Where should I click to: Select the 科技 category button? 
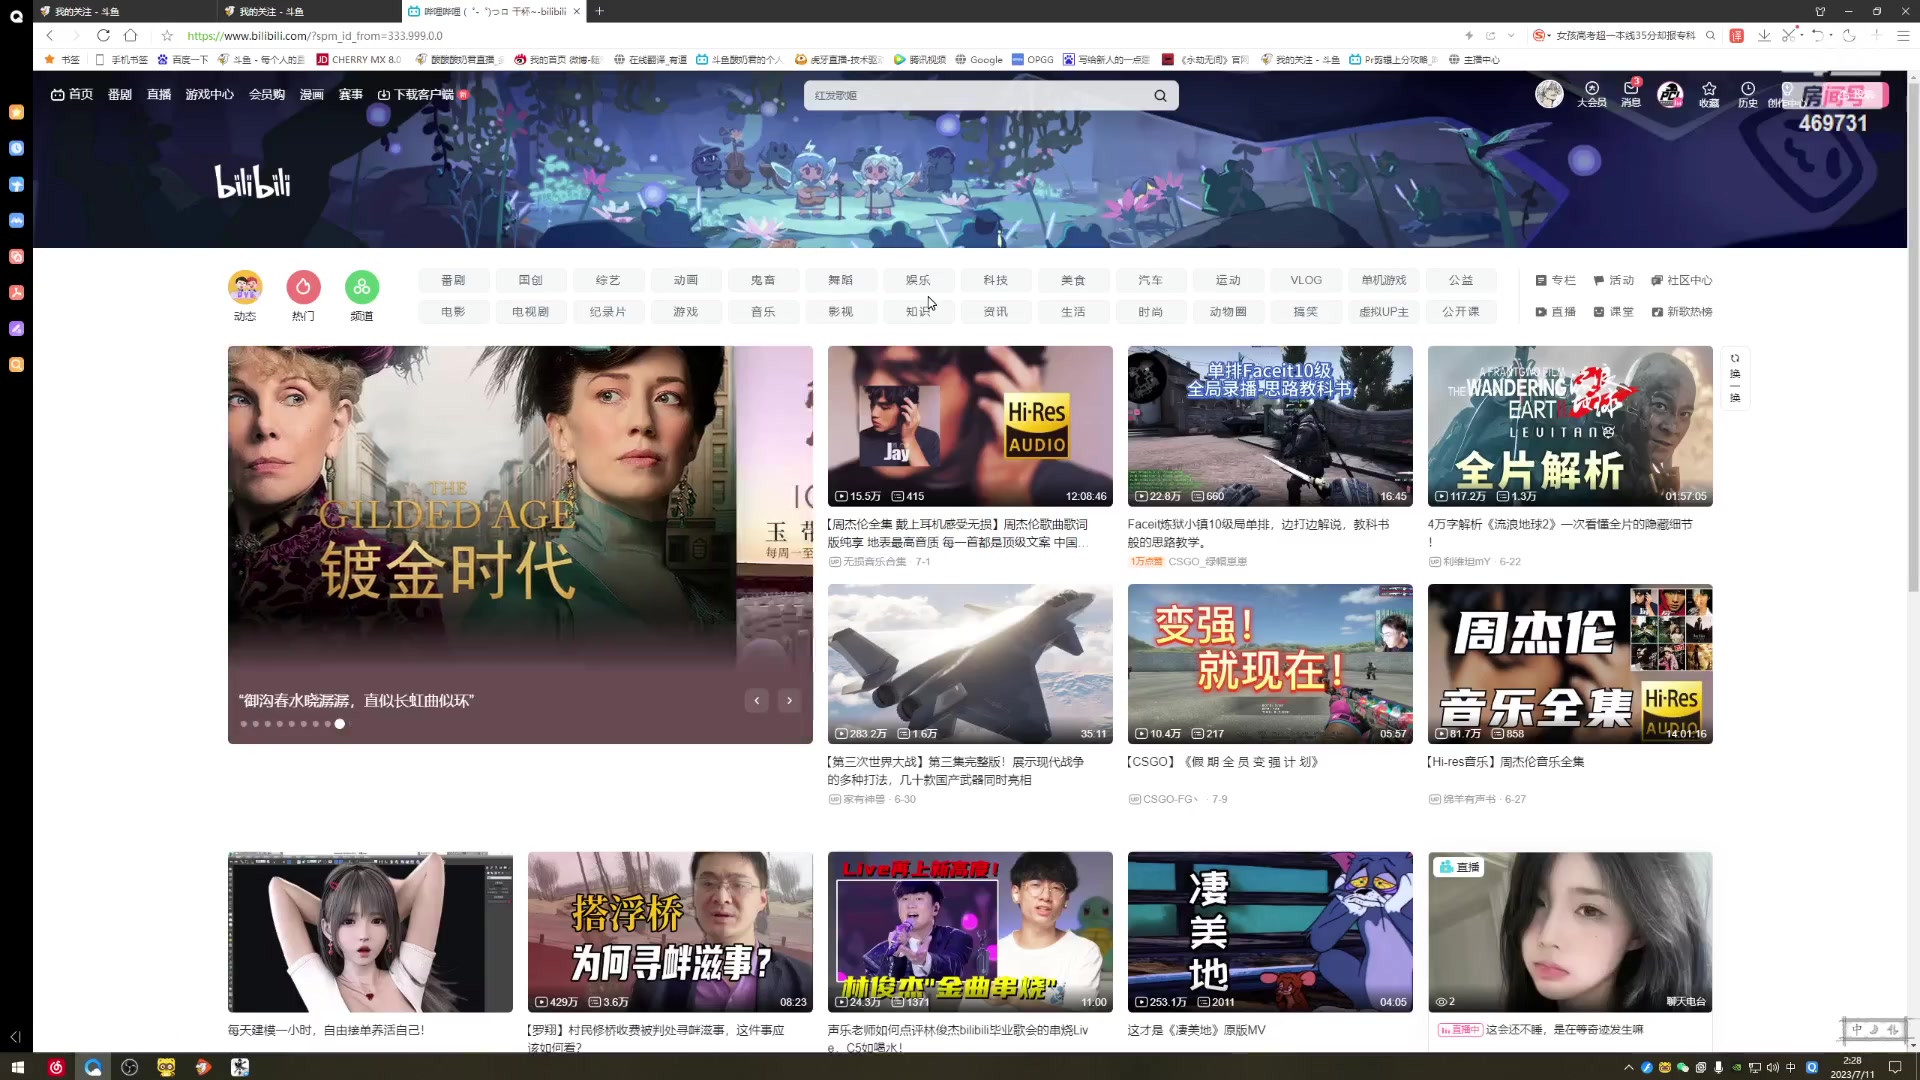coord(996,280)
